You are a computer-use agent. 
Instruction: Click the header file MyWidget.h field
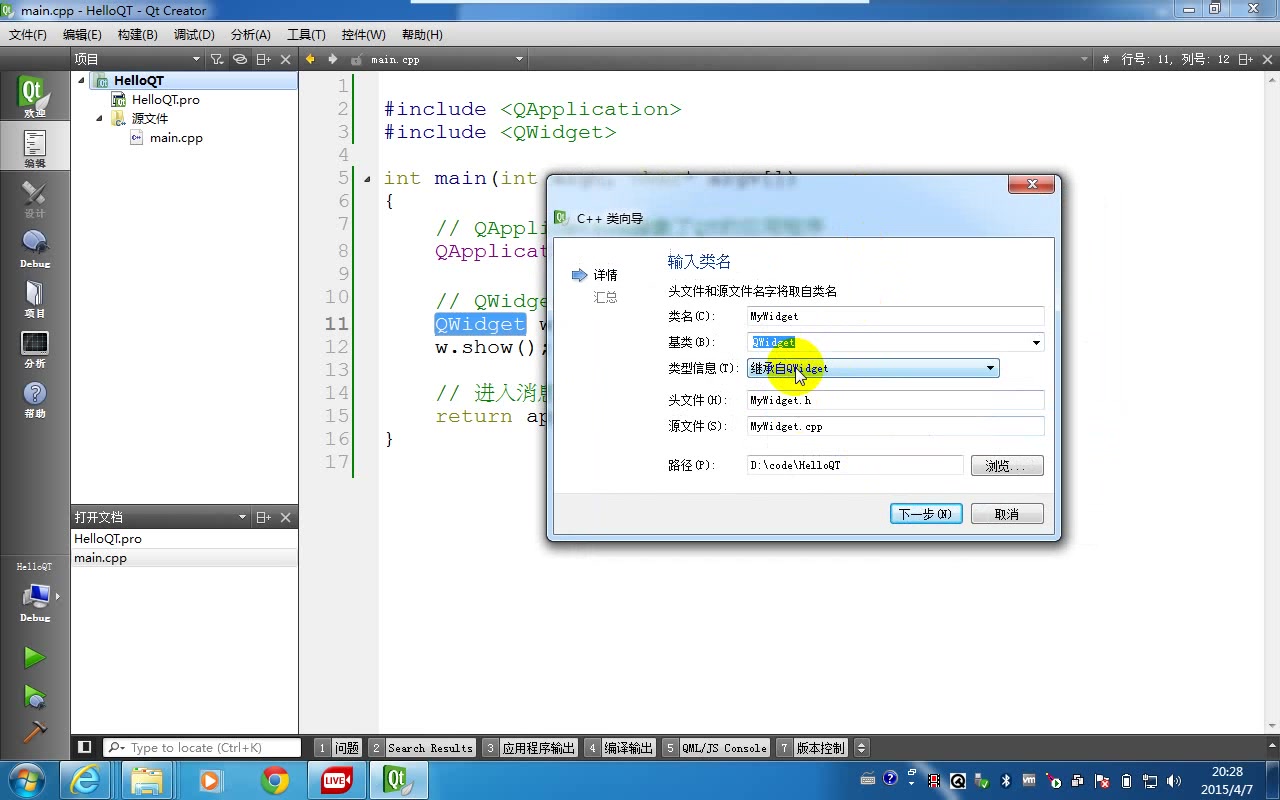(x=895, y=400)
